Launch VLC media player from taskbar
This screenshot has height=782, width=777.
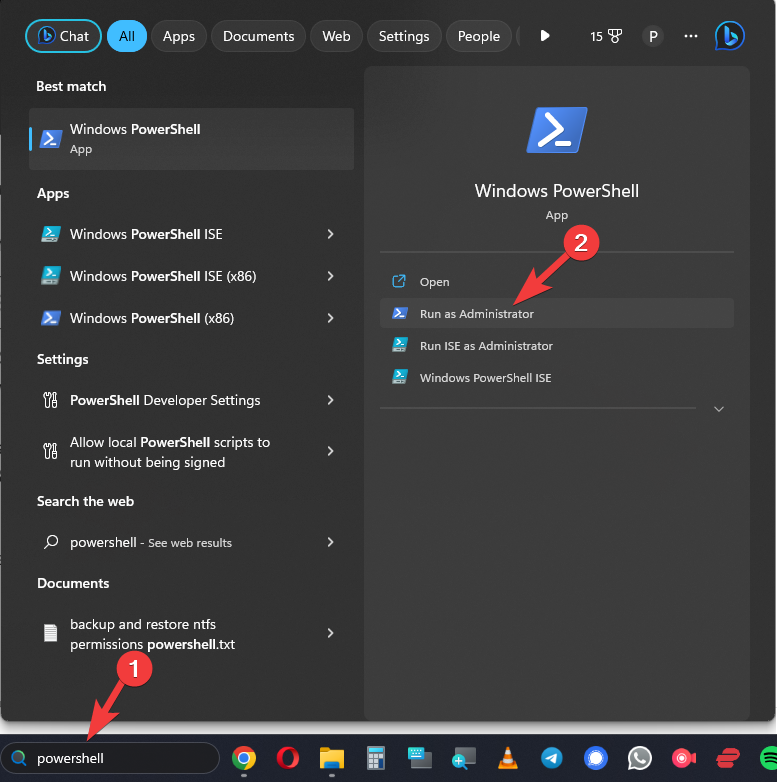click(x=508, y=758)
